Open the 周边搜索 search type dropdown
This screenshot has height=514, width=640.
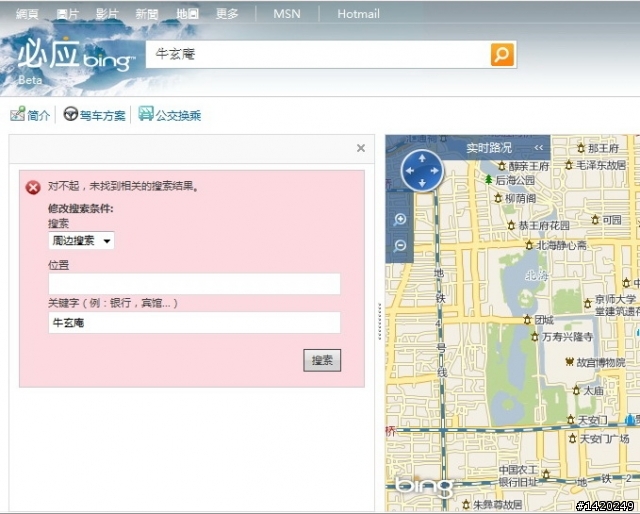(81, 240)
